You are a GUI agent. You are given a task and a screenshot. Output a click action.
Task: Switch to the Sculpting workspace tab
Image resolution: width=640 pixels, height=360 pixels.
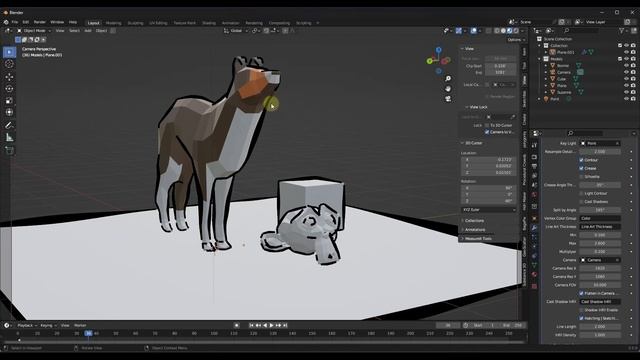click(136, 23)
